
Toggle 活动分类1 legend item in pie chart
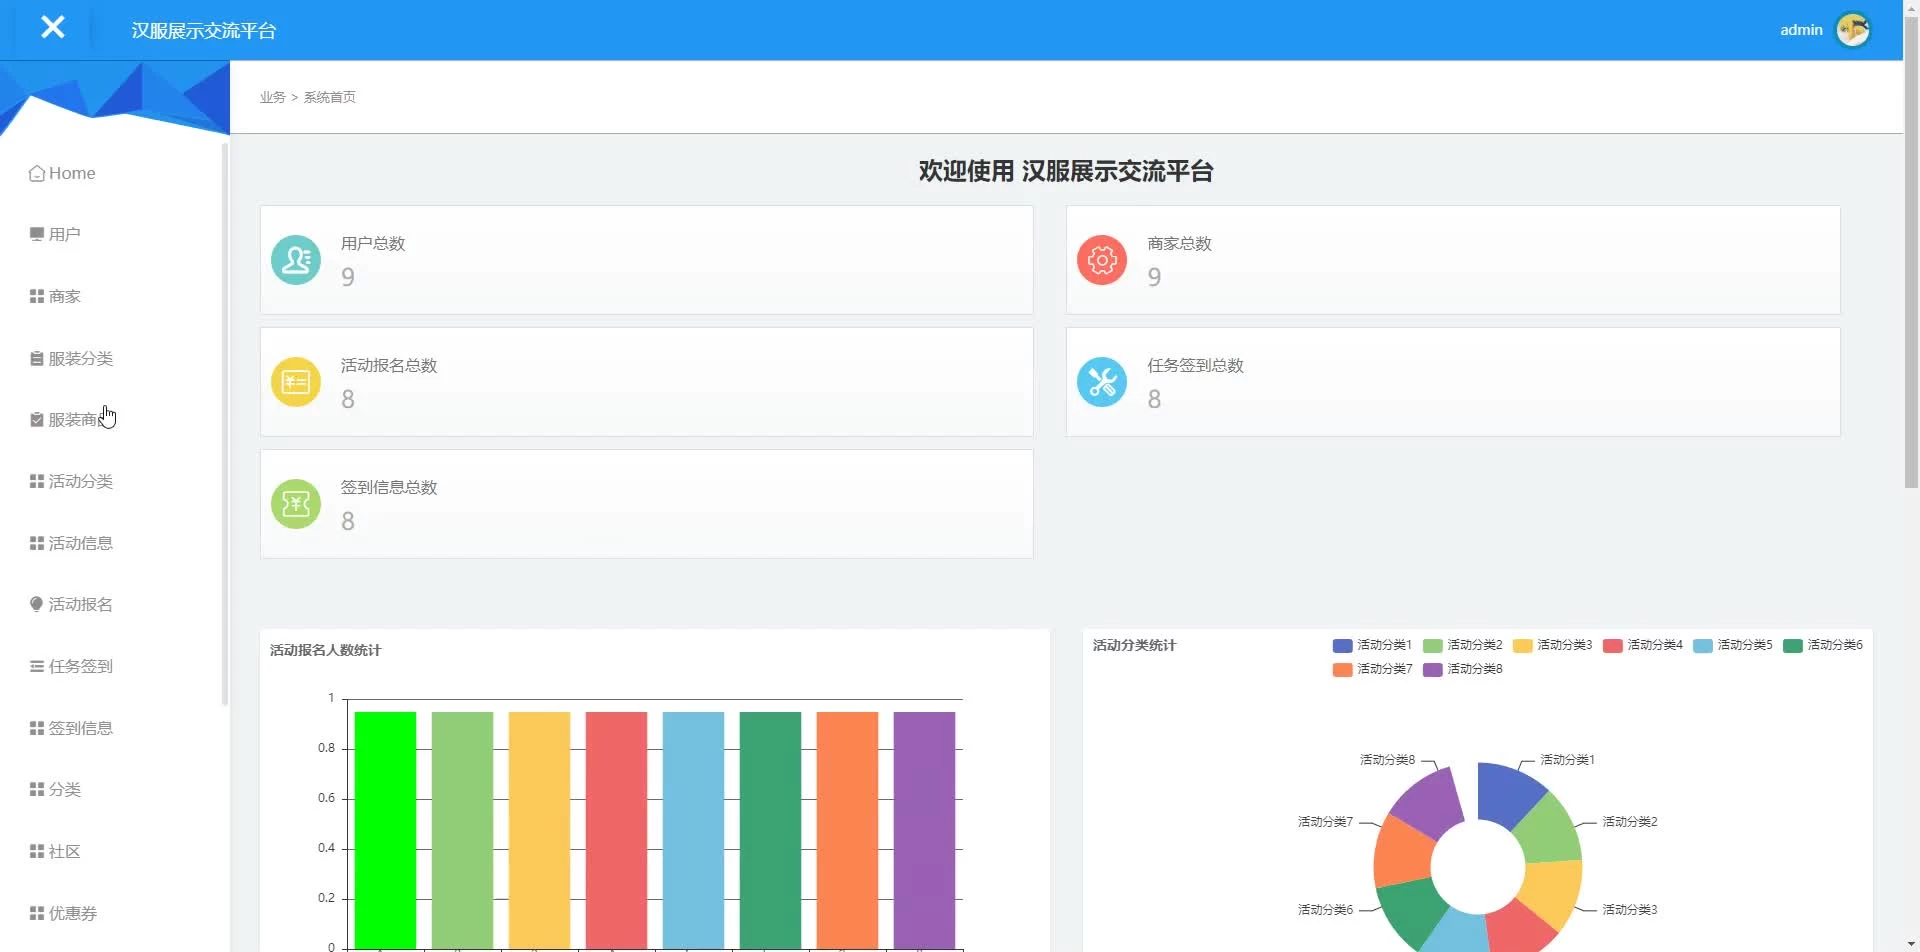coord(1372,646)
